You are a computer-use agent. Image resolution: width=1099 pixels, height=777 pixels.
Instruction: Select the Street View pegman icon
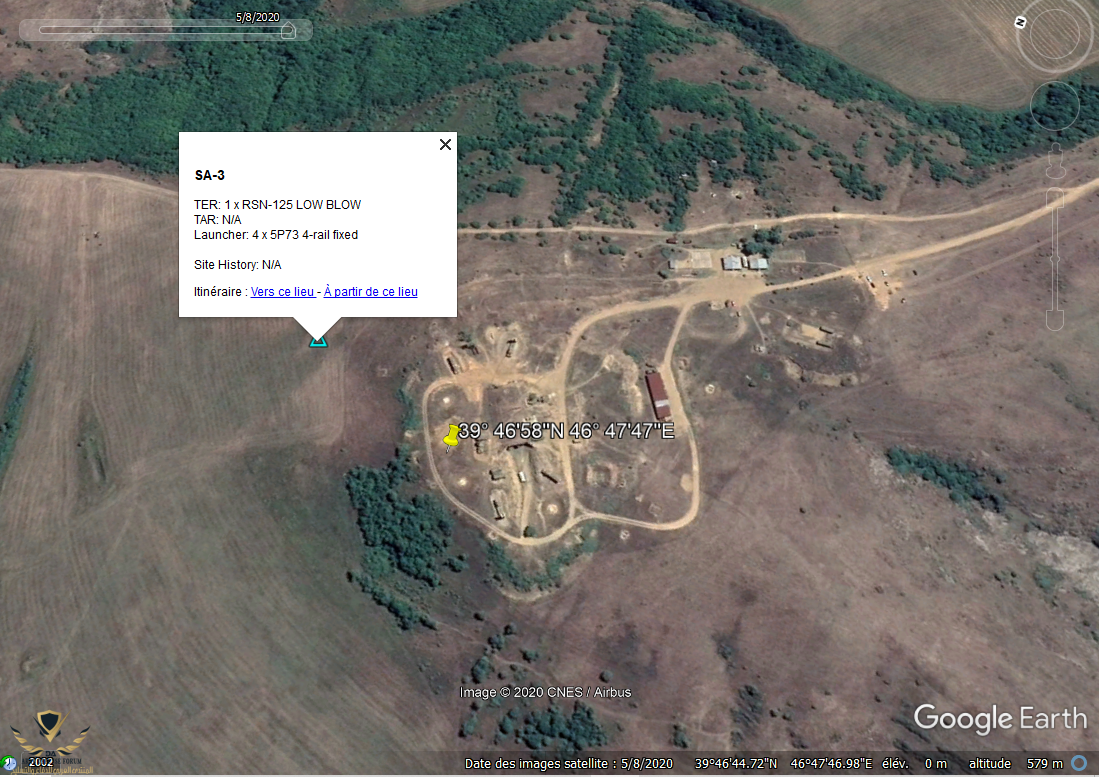coord(1055,158)
